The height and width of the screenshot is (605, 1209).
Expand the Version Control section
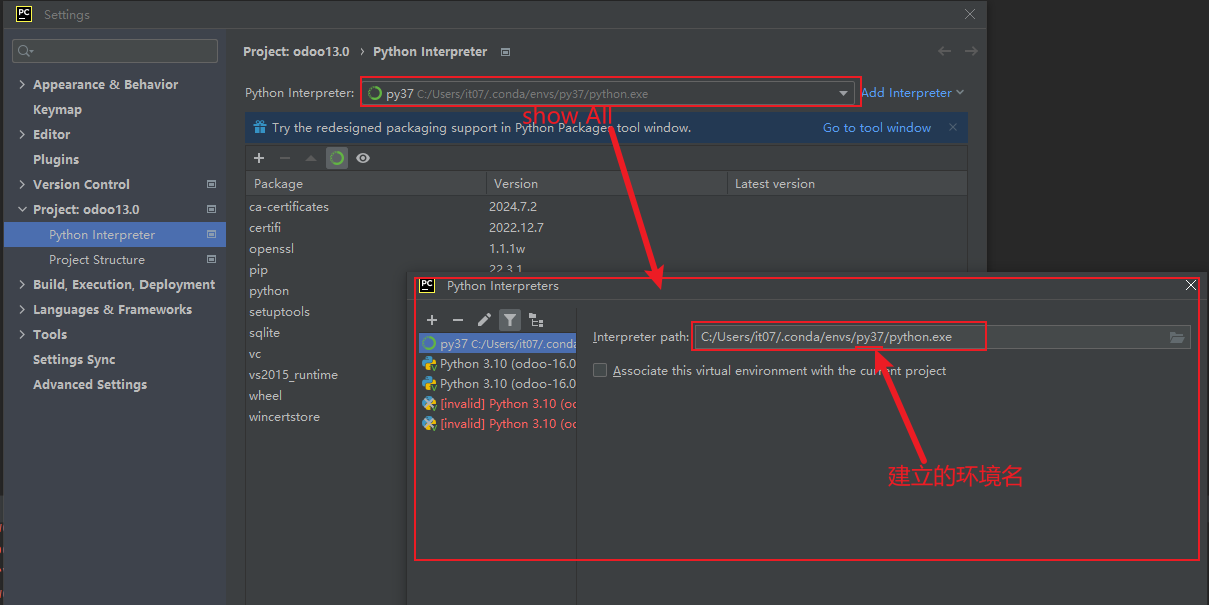tap(22, 184)
